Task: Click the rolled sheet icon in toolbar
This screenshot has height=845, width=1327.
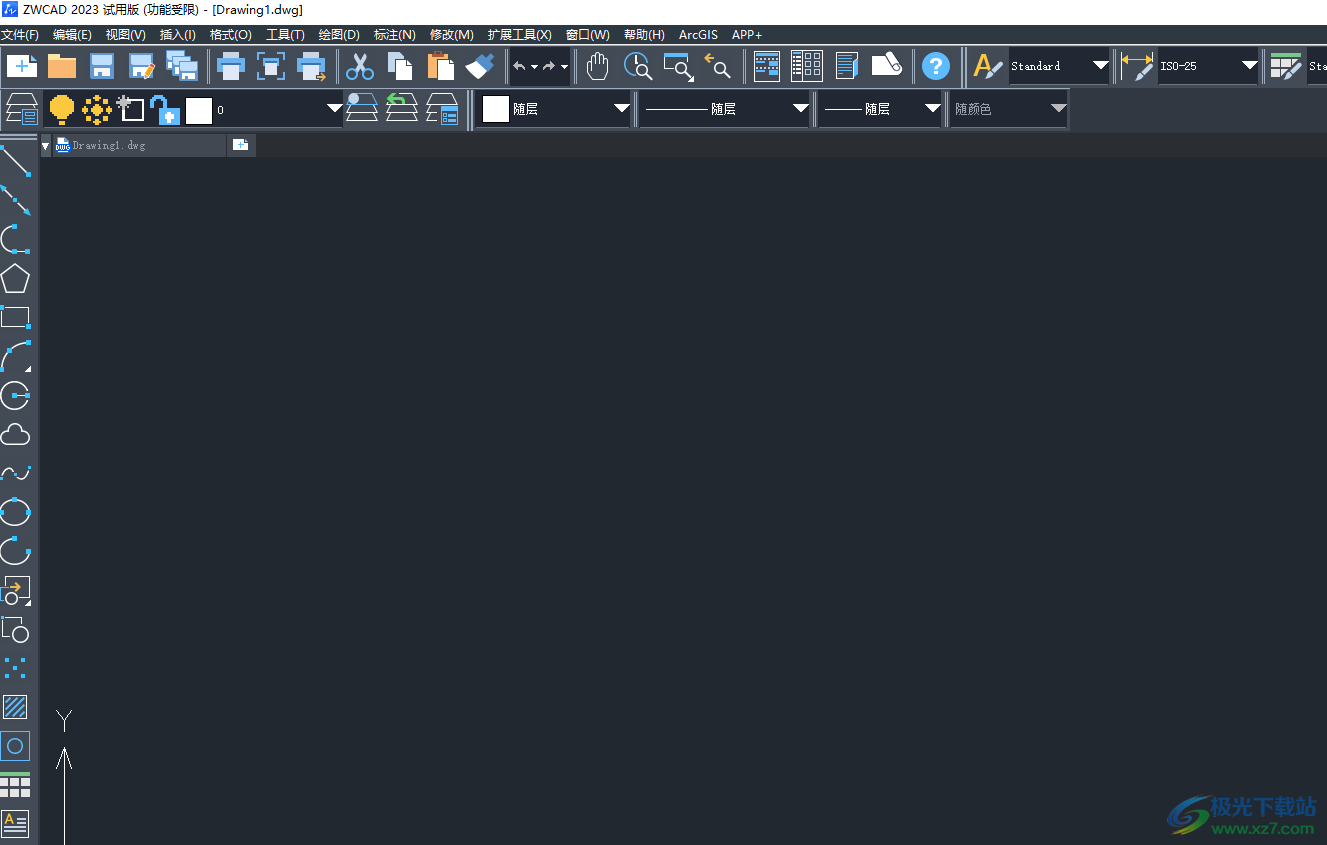Action: 887,65
